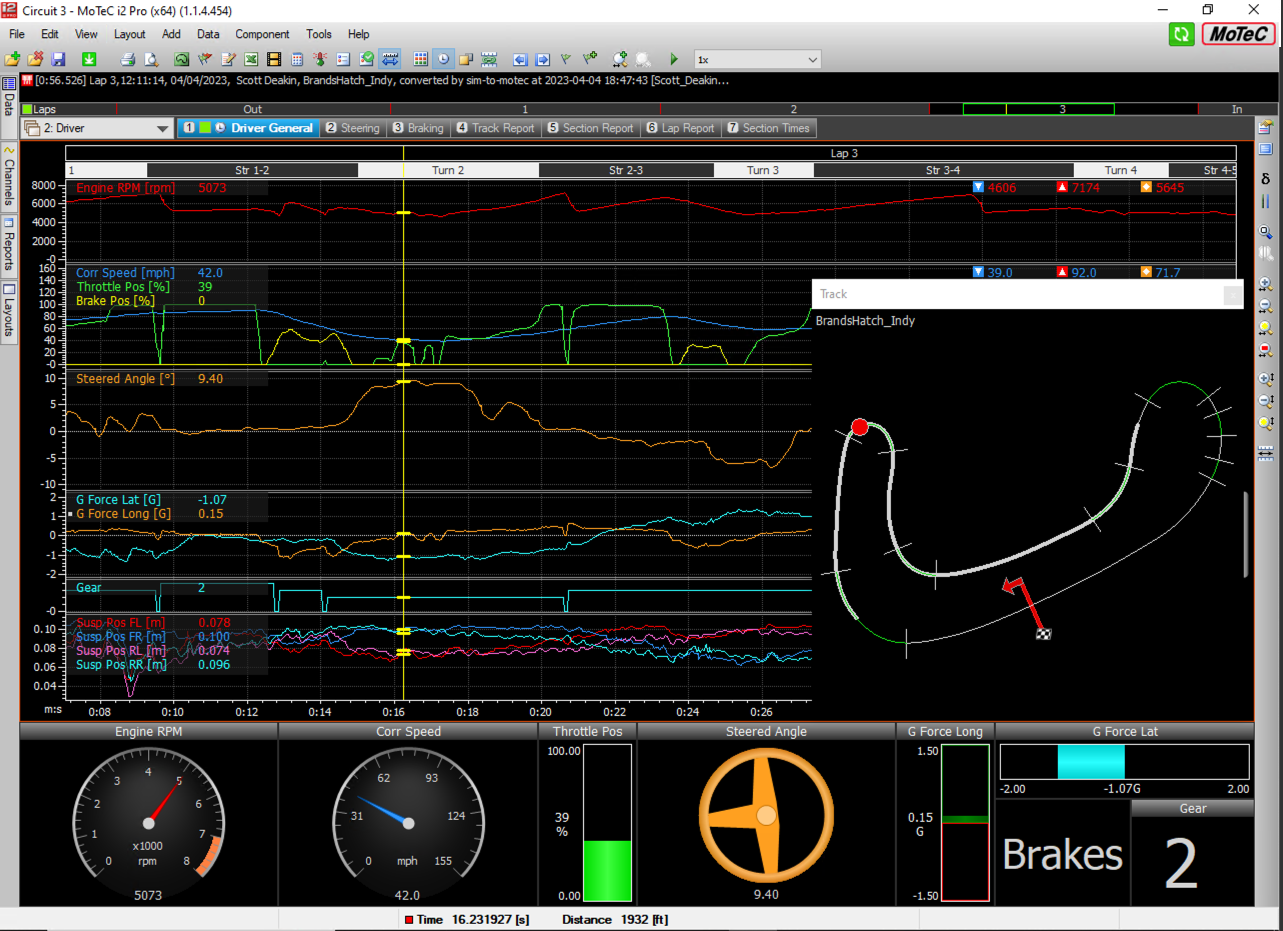Click the New Workspace icon in toolbar

pyautogui.click(x=13, y=59)
